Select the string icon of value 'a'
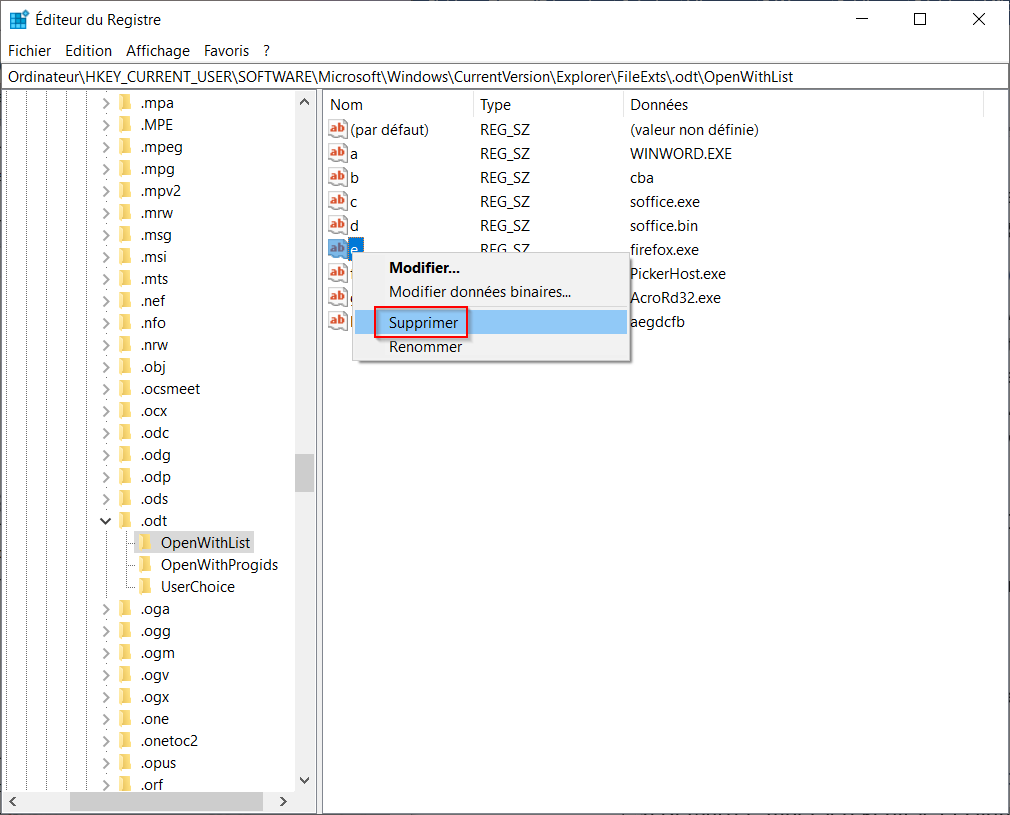Image resolution: width=1010 pixels, height=815 pixels. coord(338,153)
